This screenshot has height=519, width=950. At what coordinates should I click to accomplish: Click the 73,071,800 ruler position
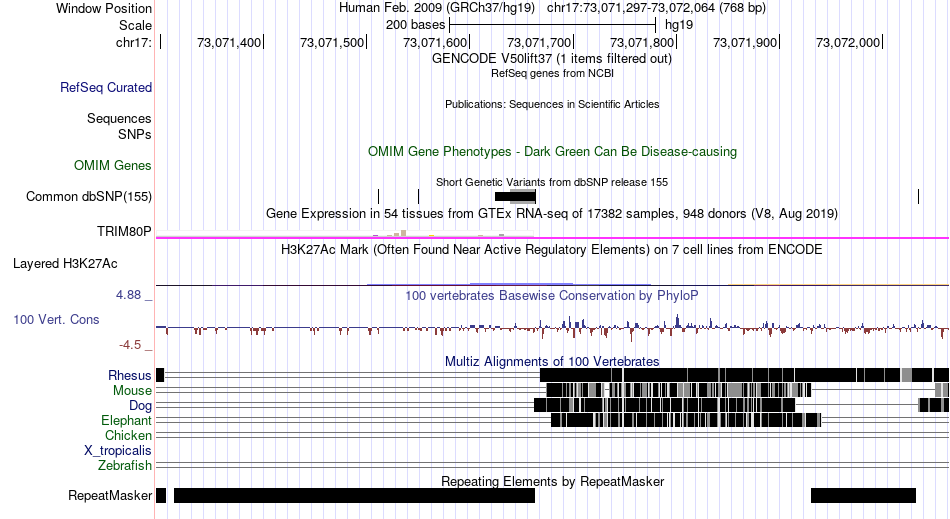click(642, 42)
